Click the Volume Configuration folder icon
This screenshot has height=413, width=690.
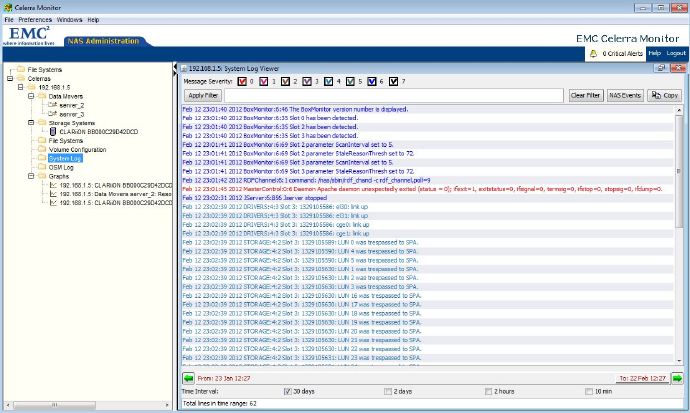tap(42, 149)
